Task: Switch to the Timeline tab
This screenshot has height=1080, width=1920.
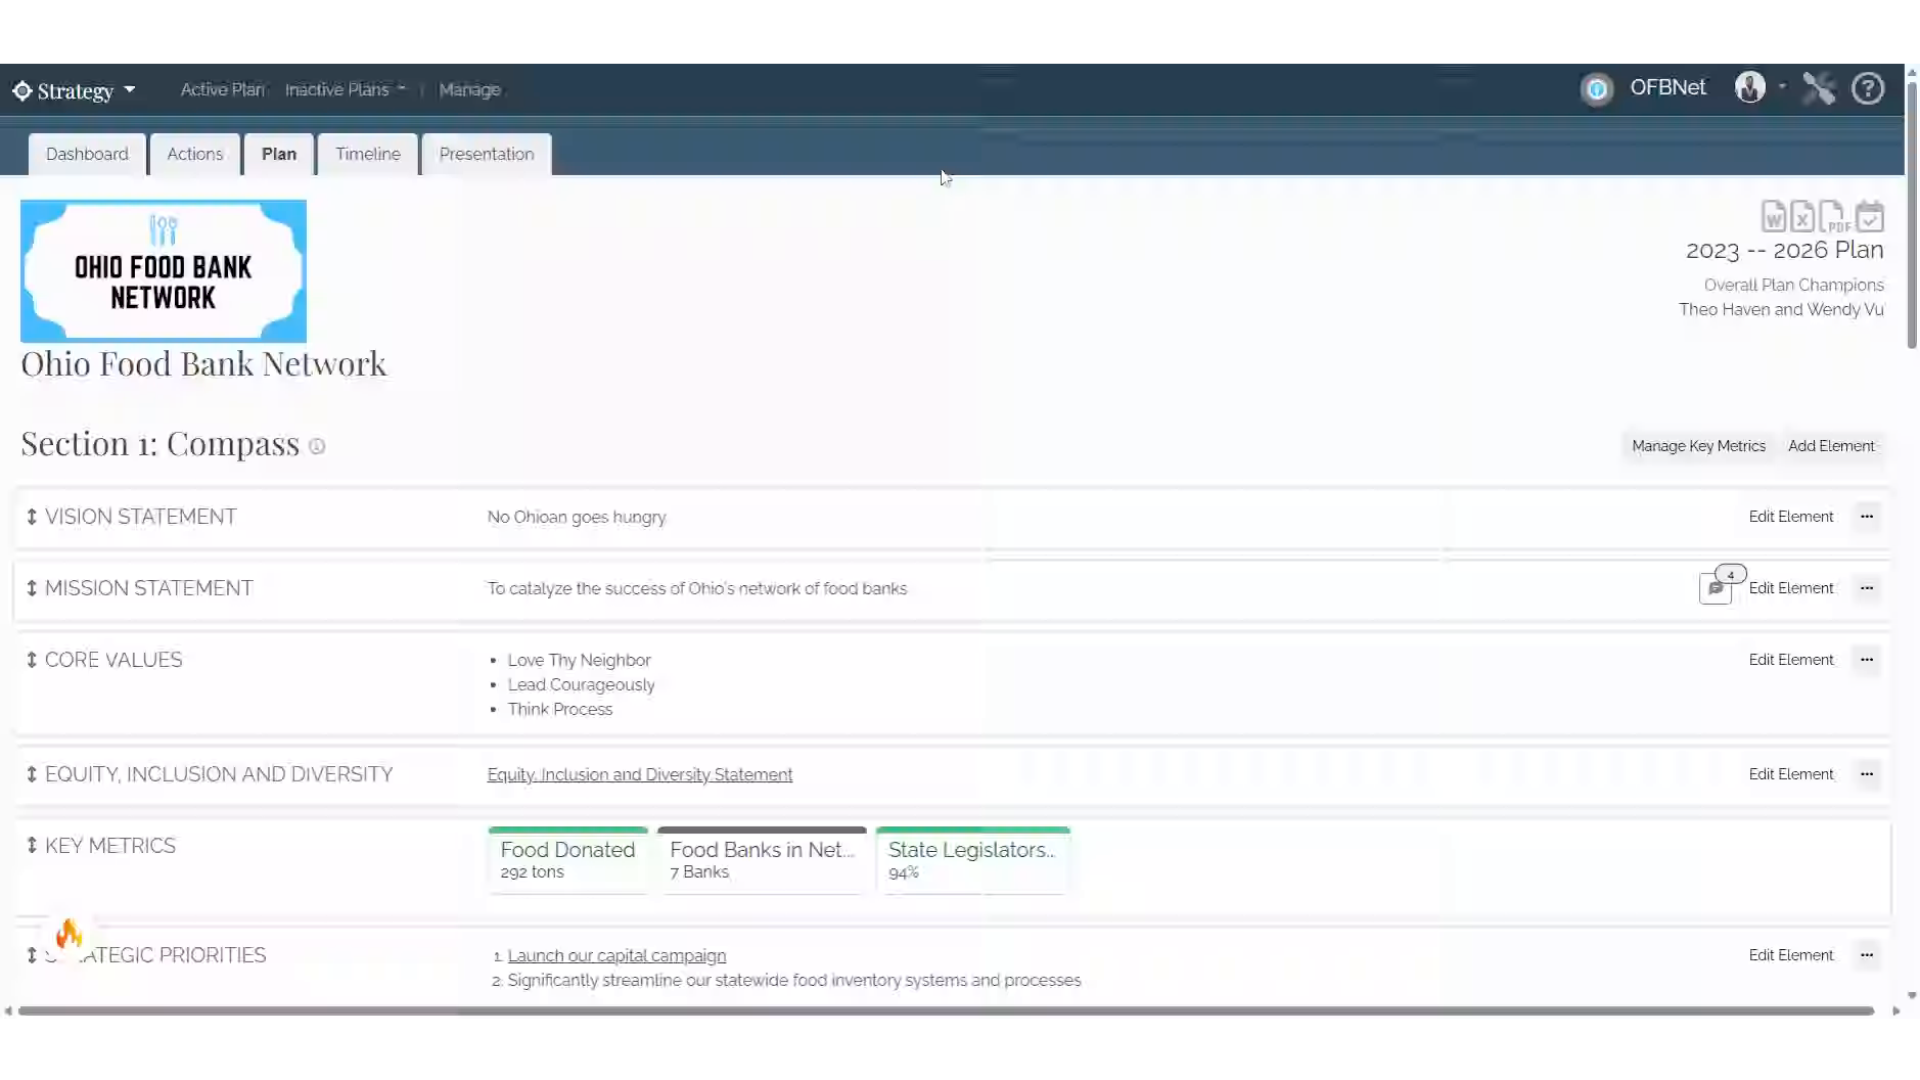Action: tap(368, 154)
